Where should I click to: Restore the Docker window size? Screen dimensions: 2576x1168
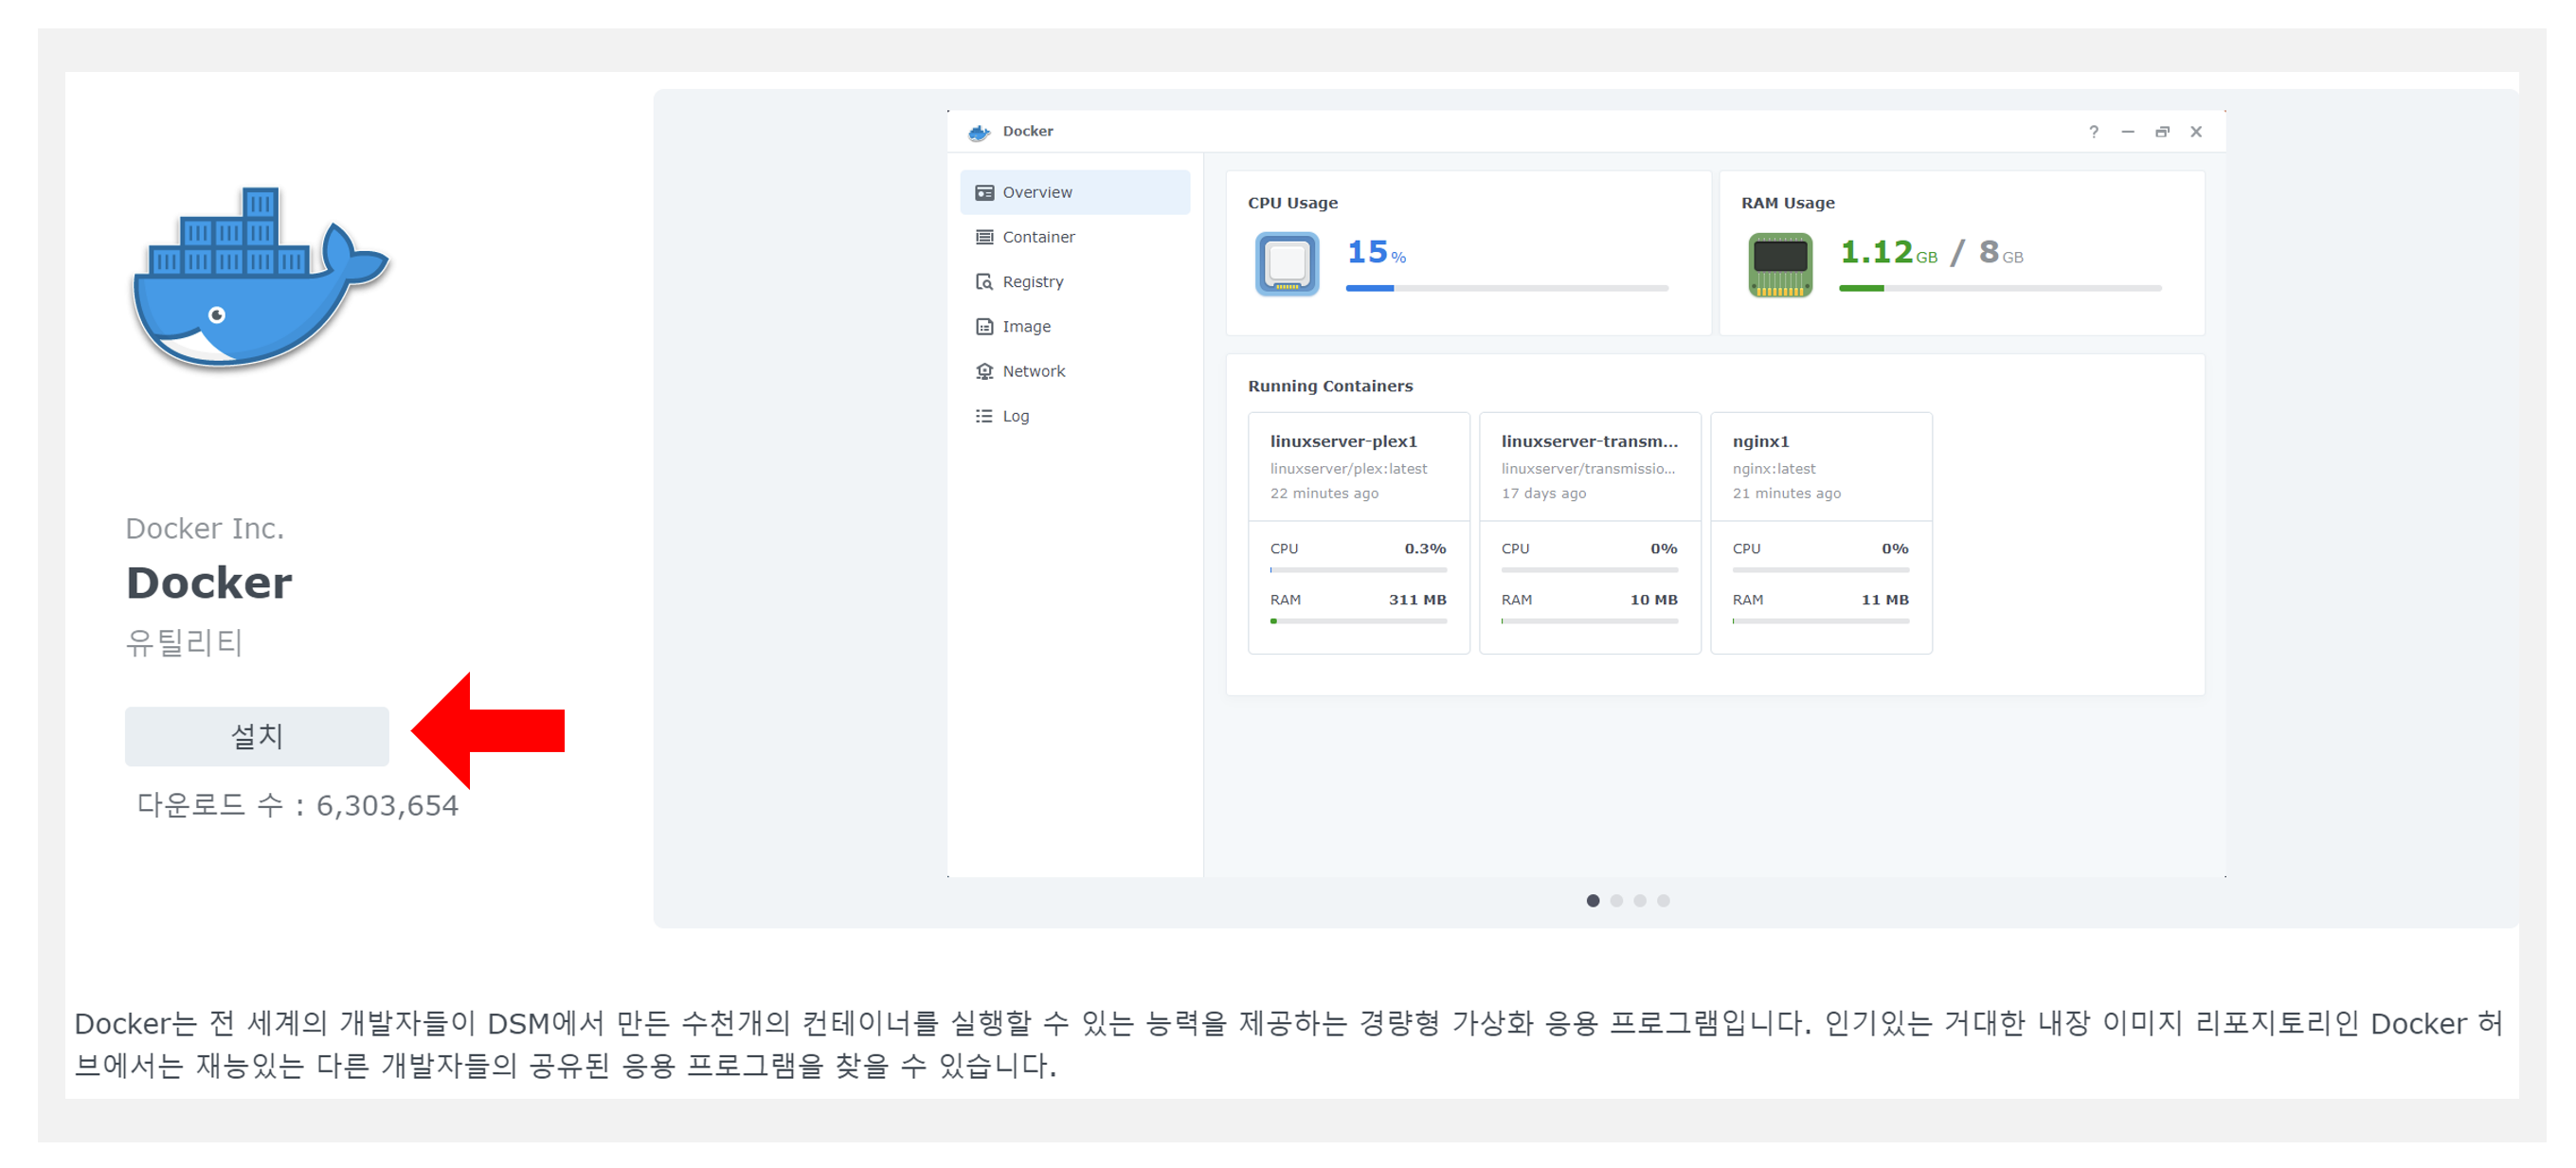coord(2162,132)
